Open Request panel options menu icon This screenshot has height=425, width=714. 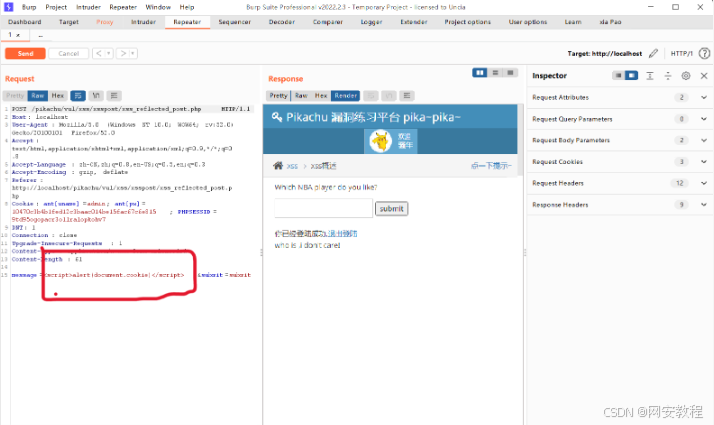[x=114, y=96]
